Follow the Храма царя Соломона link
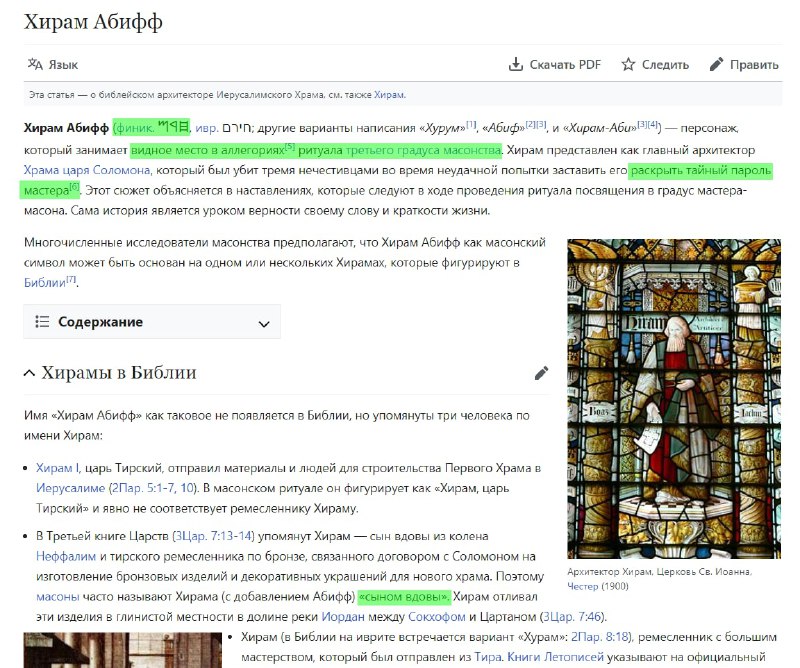 click(x=87, y=170)
